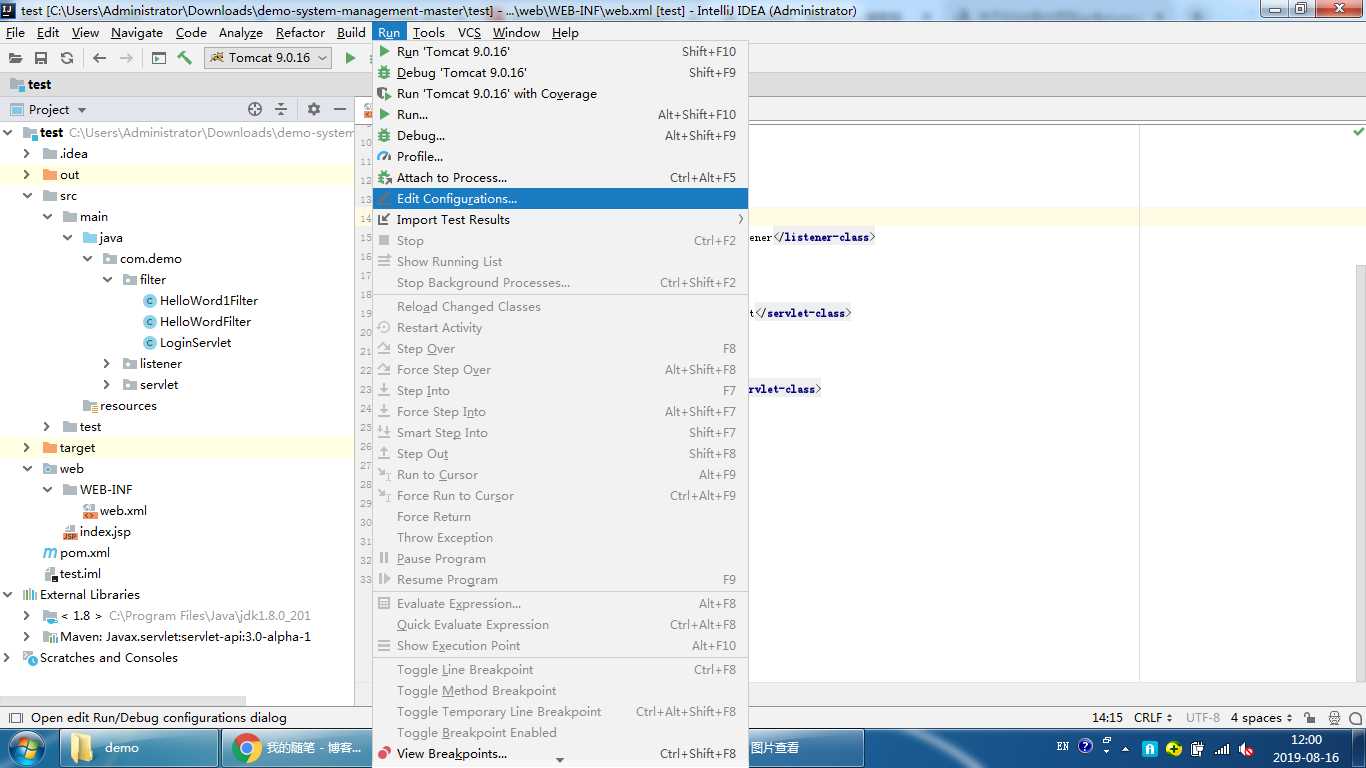
Task: Click the EN language indicator in system tray
Action: point(1062,746)
